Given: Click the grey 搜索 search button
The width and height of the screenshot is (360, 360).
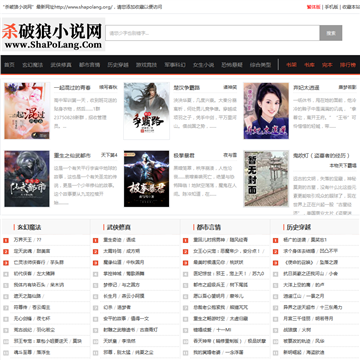Looking at the screenshot, I should pyautogui.click(x=331, y=33).
